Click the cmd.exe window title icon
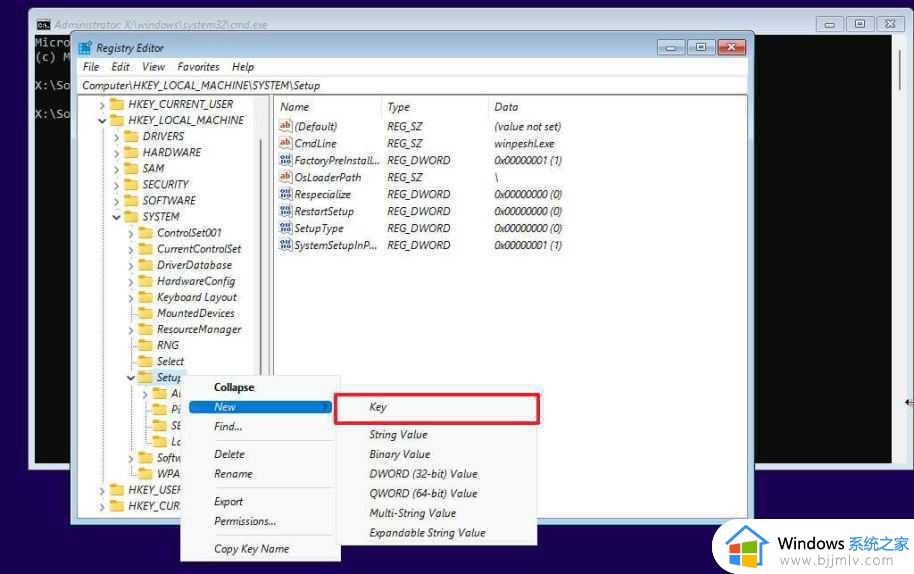The image size is (914, 574). (x=43, y=25)
